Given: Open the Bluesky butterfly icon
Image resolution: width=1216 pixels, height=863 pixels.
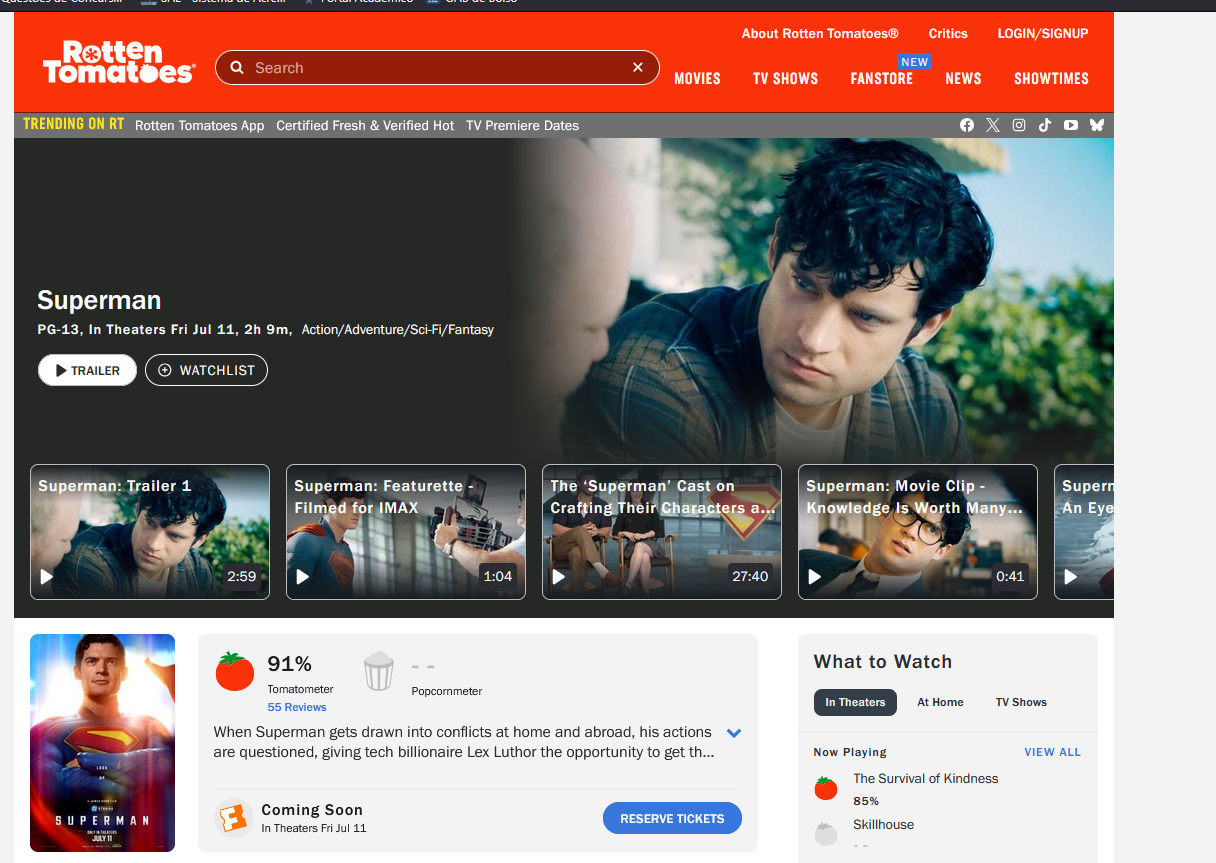Looking at the screenshot, I should tap(1097, 125).
